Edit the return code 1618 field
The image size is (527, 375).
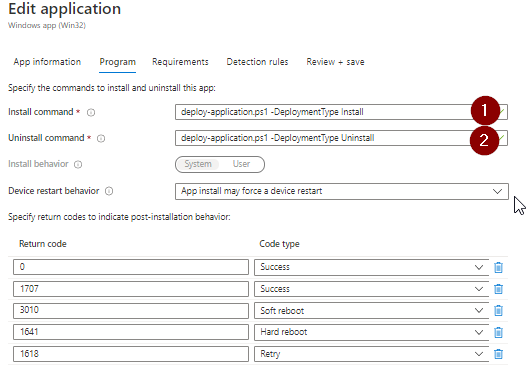point(131,354)
